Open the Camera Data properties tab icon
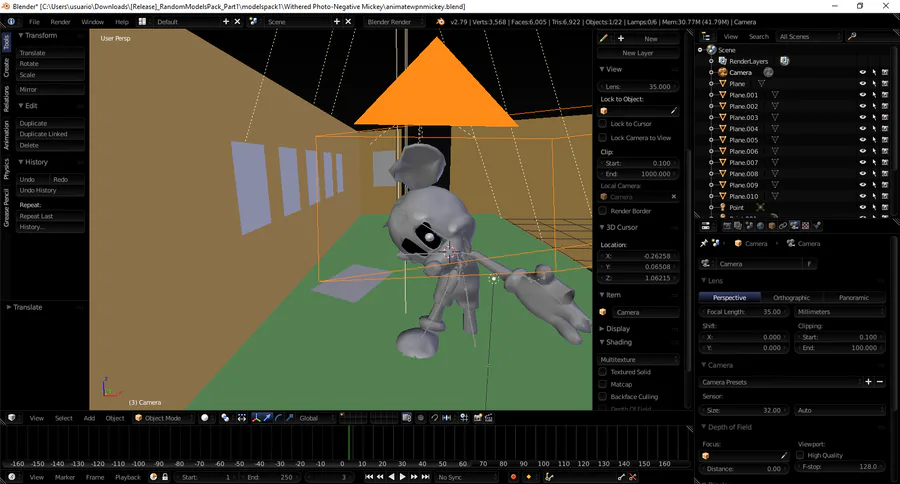Screen dimensions: 900x484 click(794, 226)
